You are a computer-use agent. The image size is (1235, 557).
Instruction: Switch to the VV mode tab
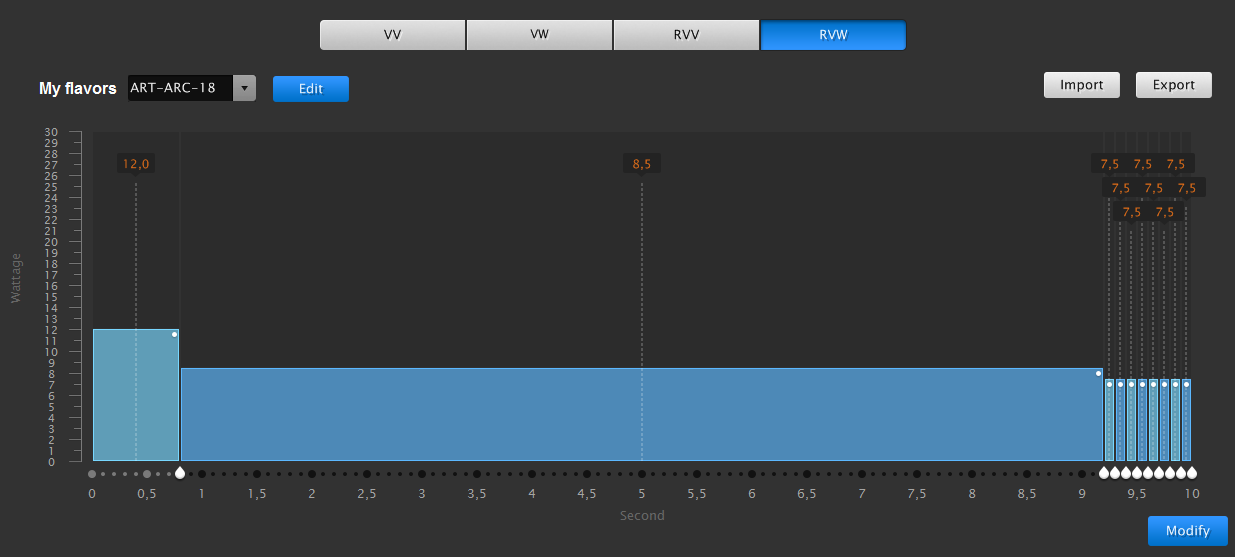392,34
